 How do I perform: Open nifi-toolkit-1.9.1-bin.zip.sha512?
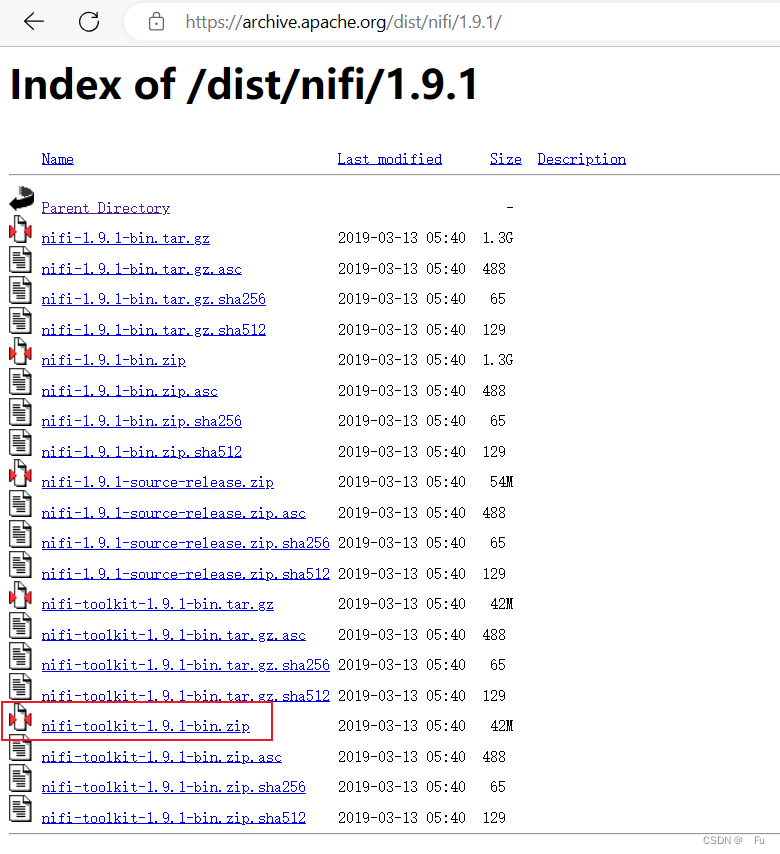point(174,818)
